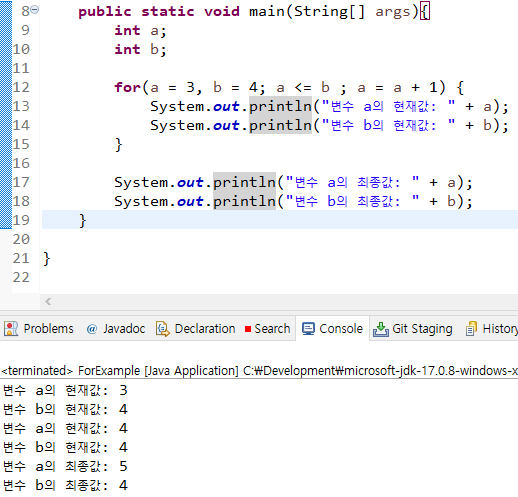Select the Console tab
Viewport: 518px width, 497px height.
tap(332, 329)
